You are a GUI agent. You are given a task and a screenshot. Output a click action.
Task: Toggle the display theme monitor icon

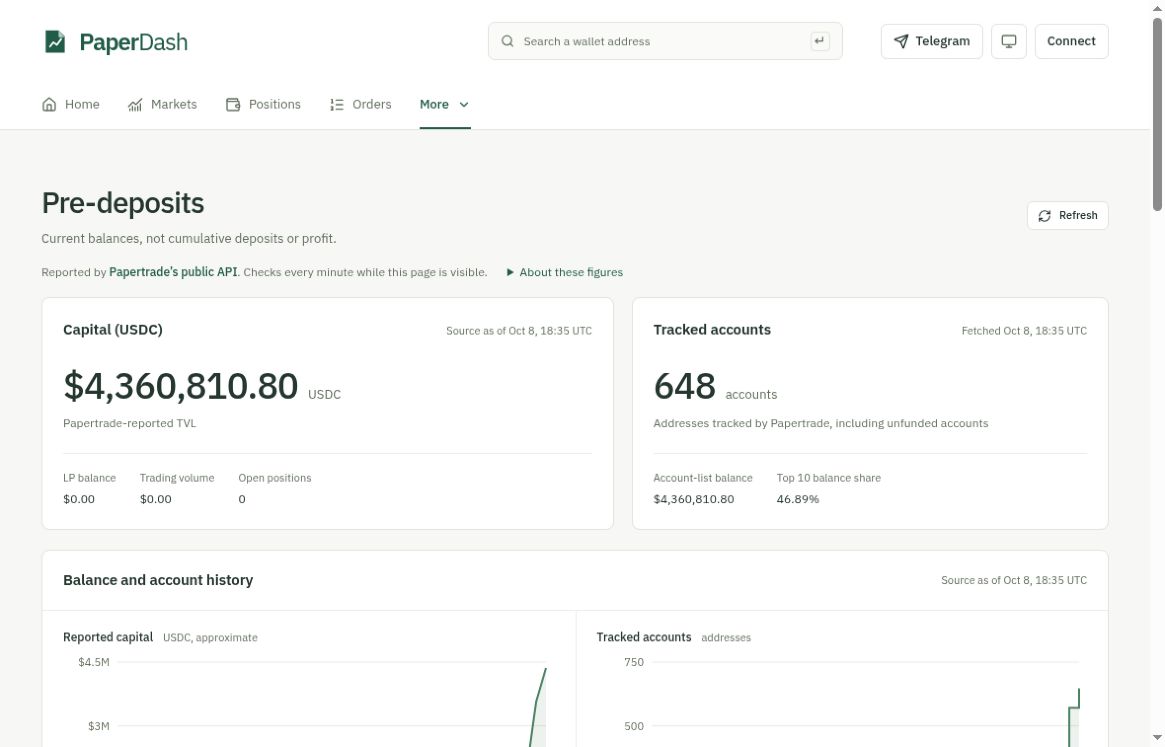click(x=1009, y=41)
